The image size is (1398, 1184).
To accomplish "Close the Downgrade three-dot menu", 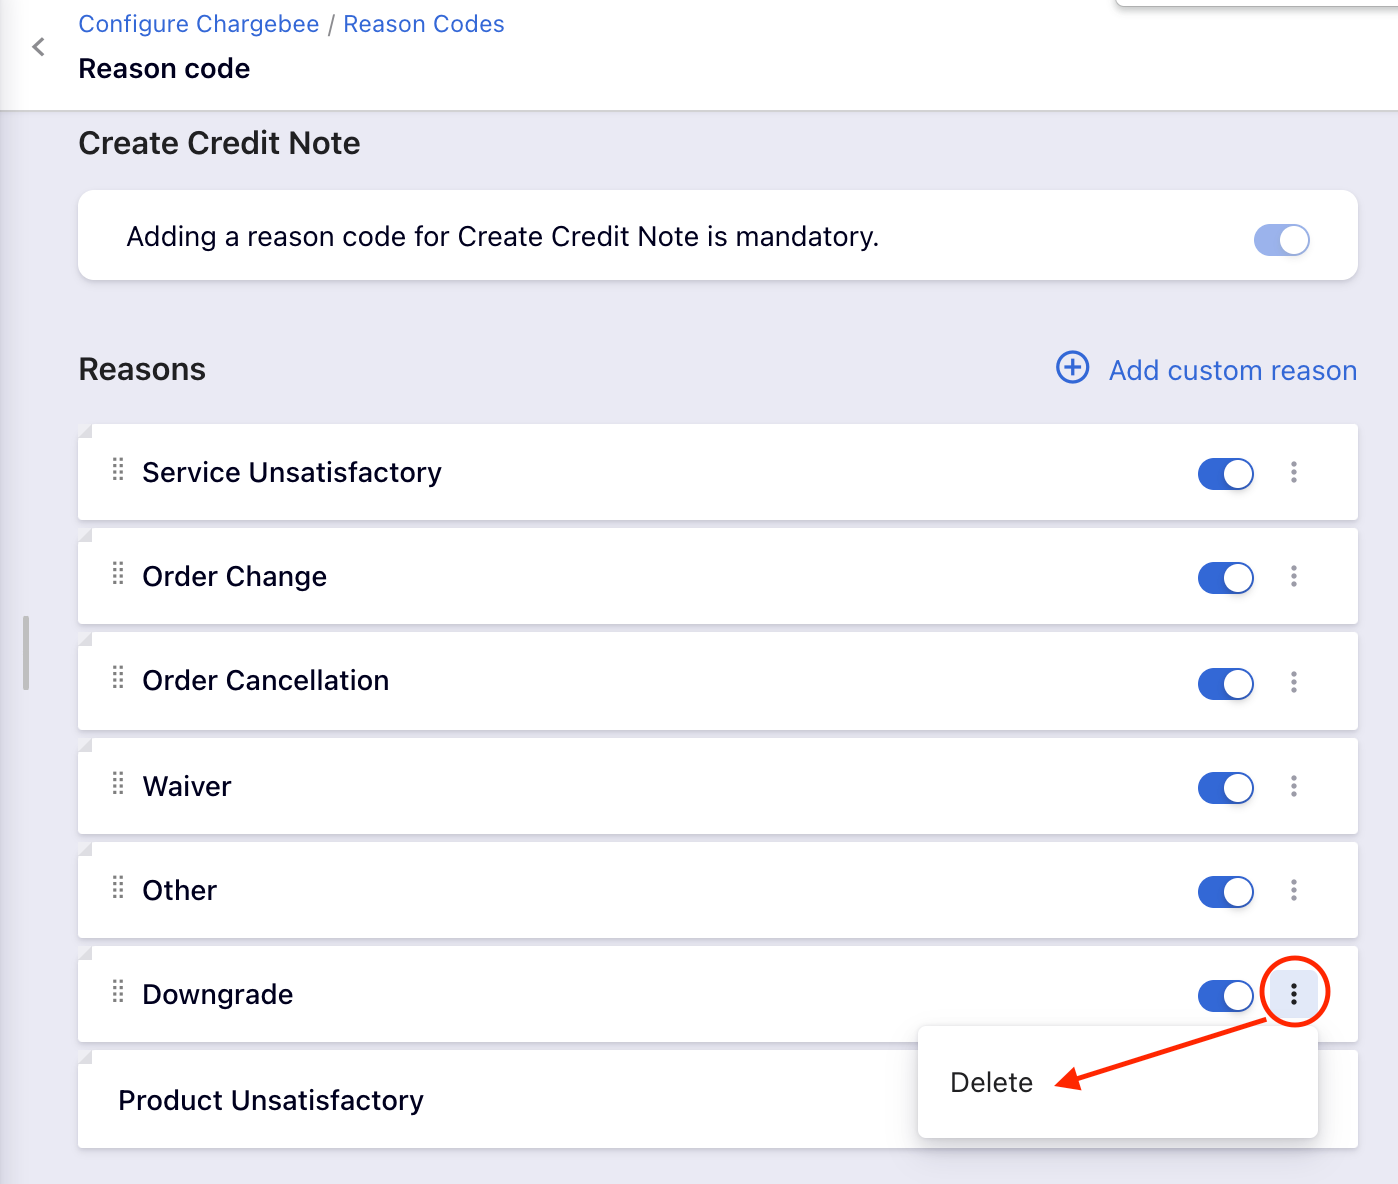I will tap(1294, 994).
